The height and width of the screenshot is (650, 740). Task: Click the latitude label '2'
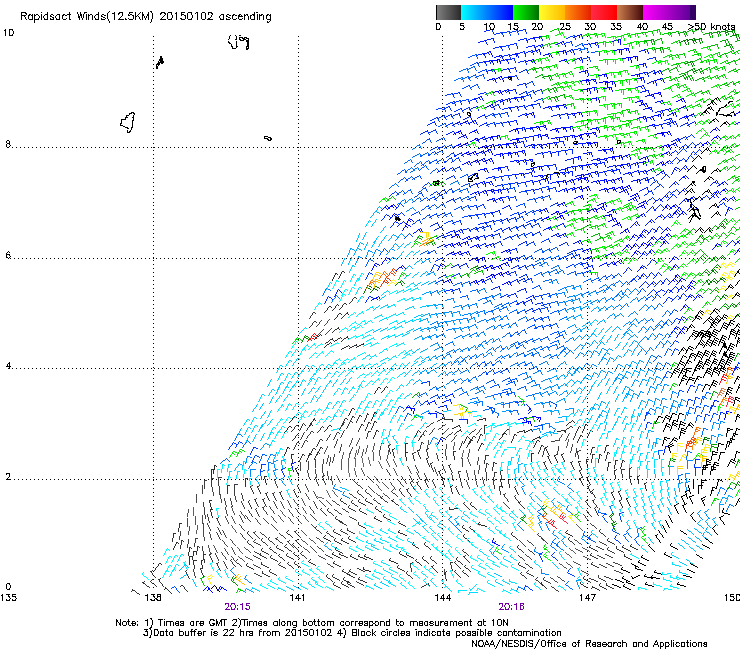(8, 477)
